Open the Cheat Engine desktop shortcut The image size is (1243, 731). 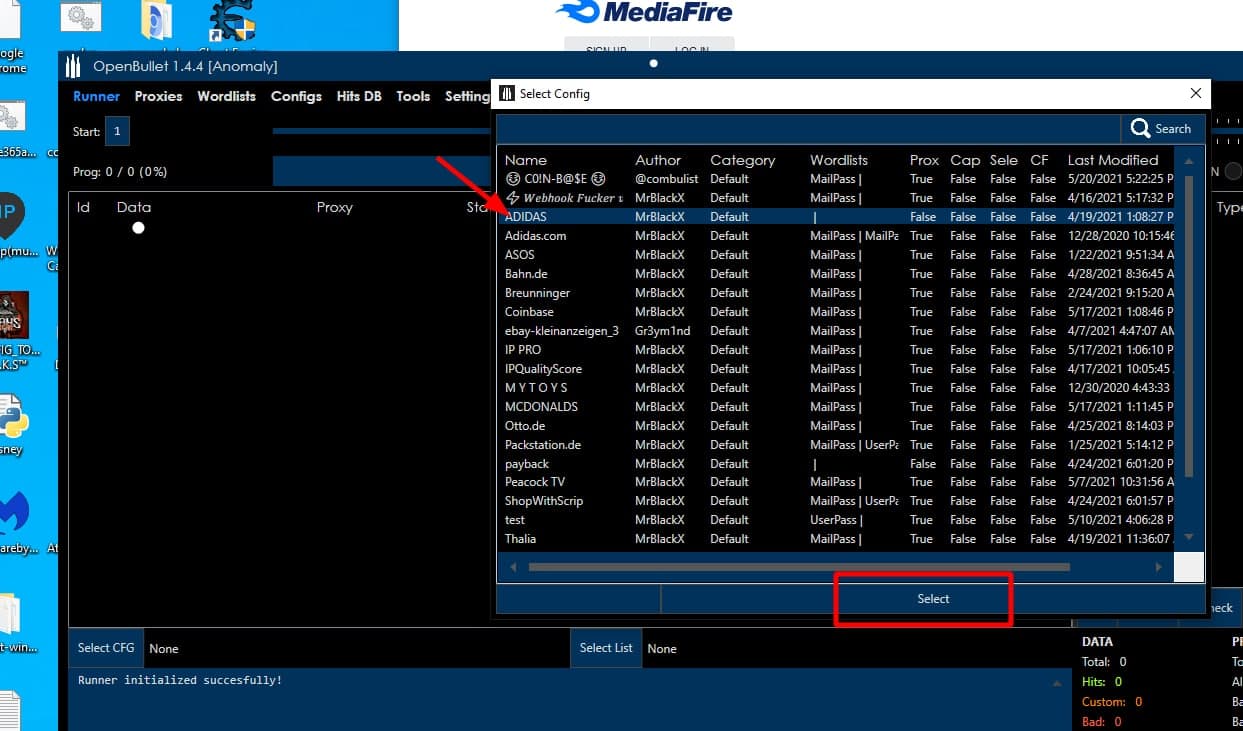[232, 21]
